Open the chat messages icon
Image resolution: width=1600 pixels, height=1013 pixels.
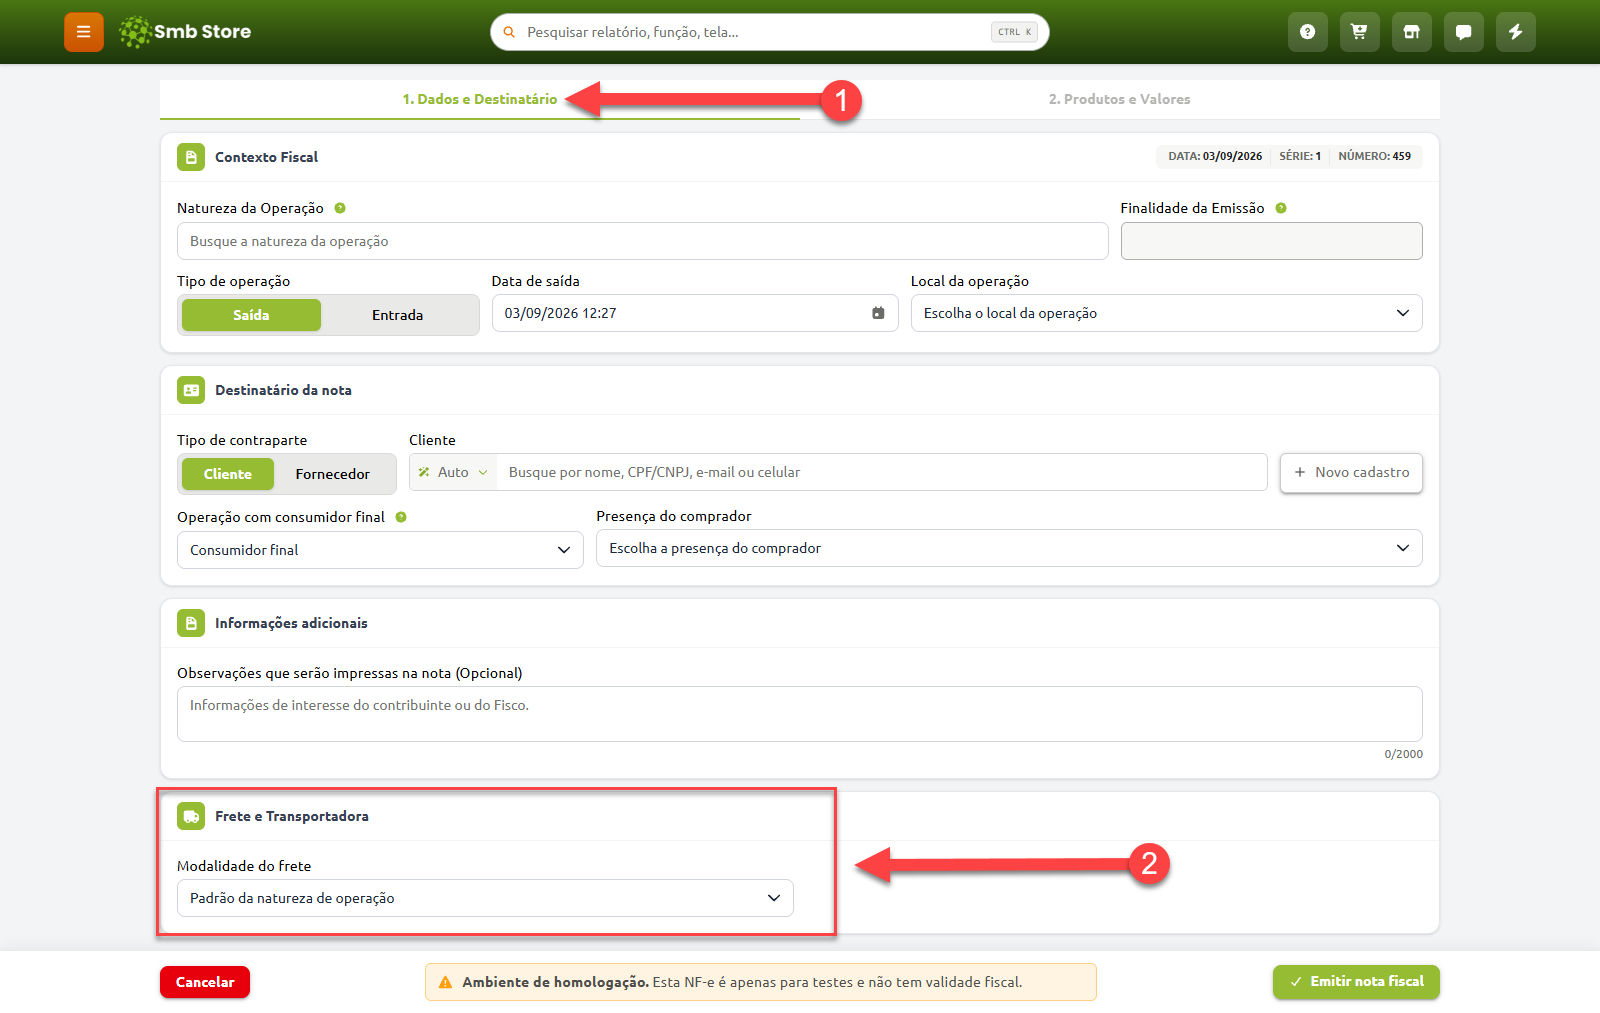(1464, 32)
